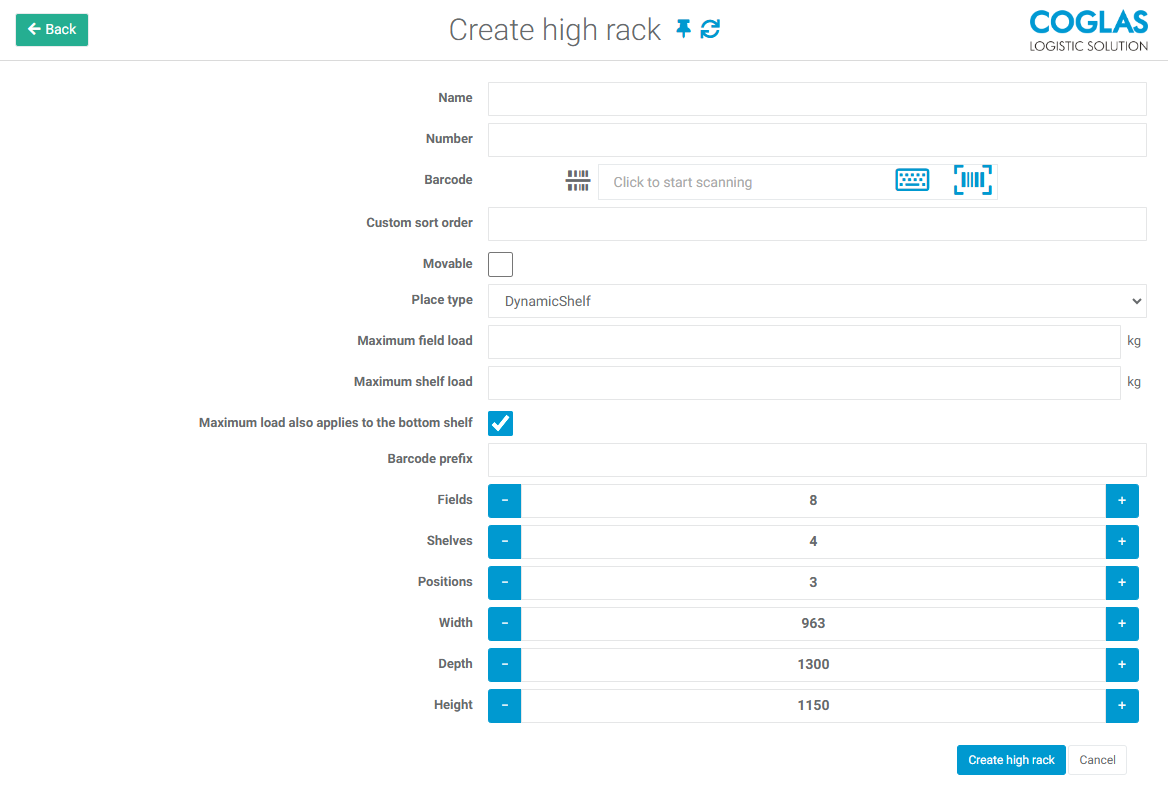
Task: Go back using the Back button
Action: point(52,30)
